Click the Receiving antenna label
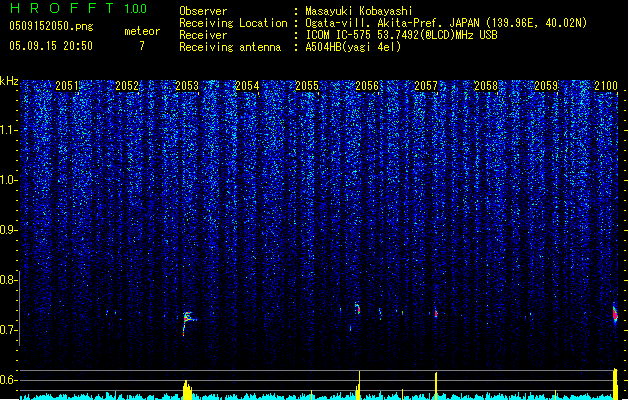This screenshot has height=400, width=629. (x=230, y=47)
